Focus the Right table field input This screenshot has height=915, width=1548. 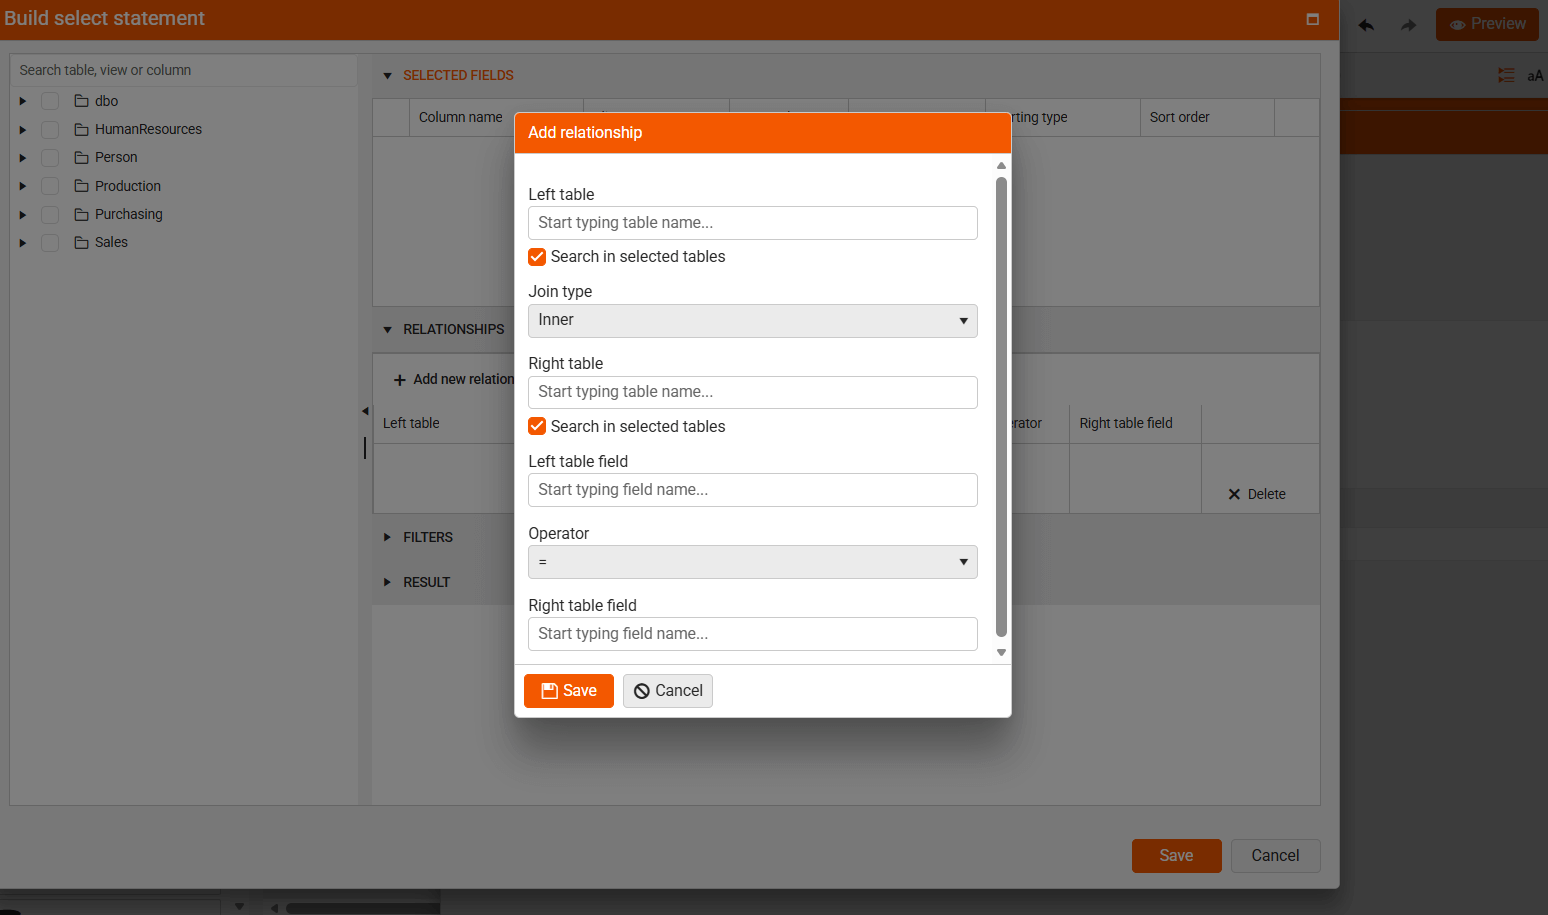click(x=752, y=634)
